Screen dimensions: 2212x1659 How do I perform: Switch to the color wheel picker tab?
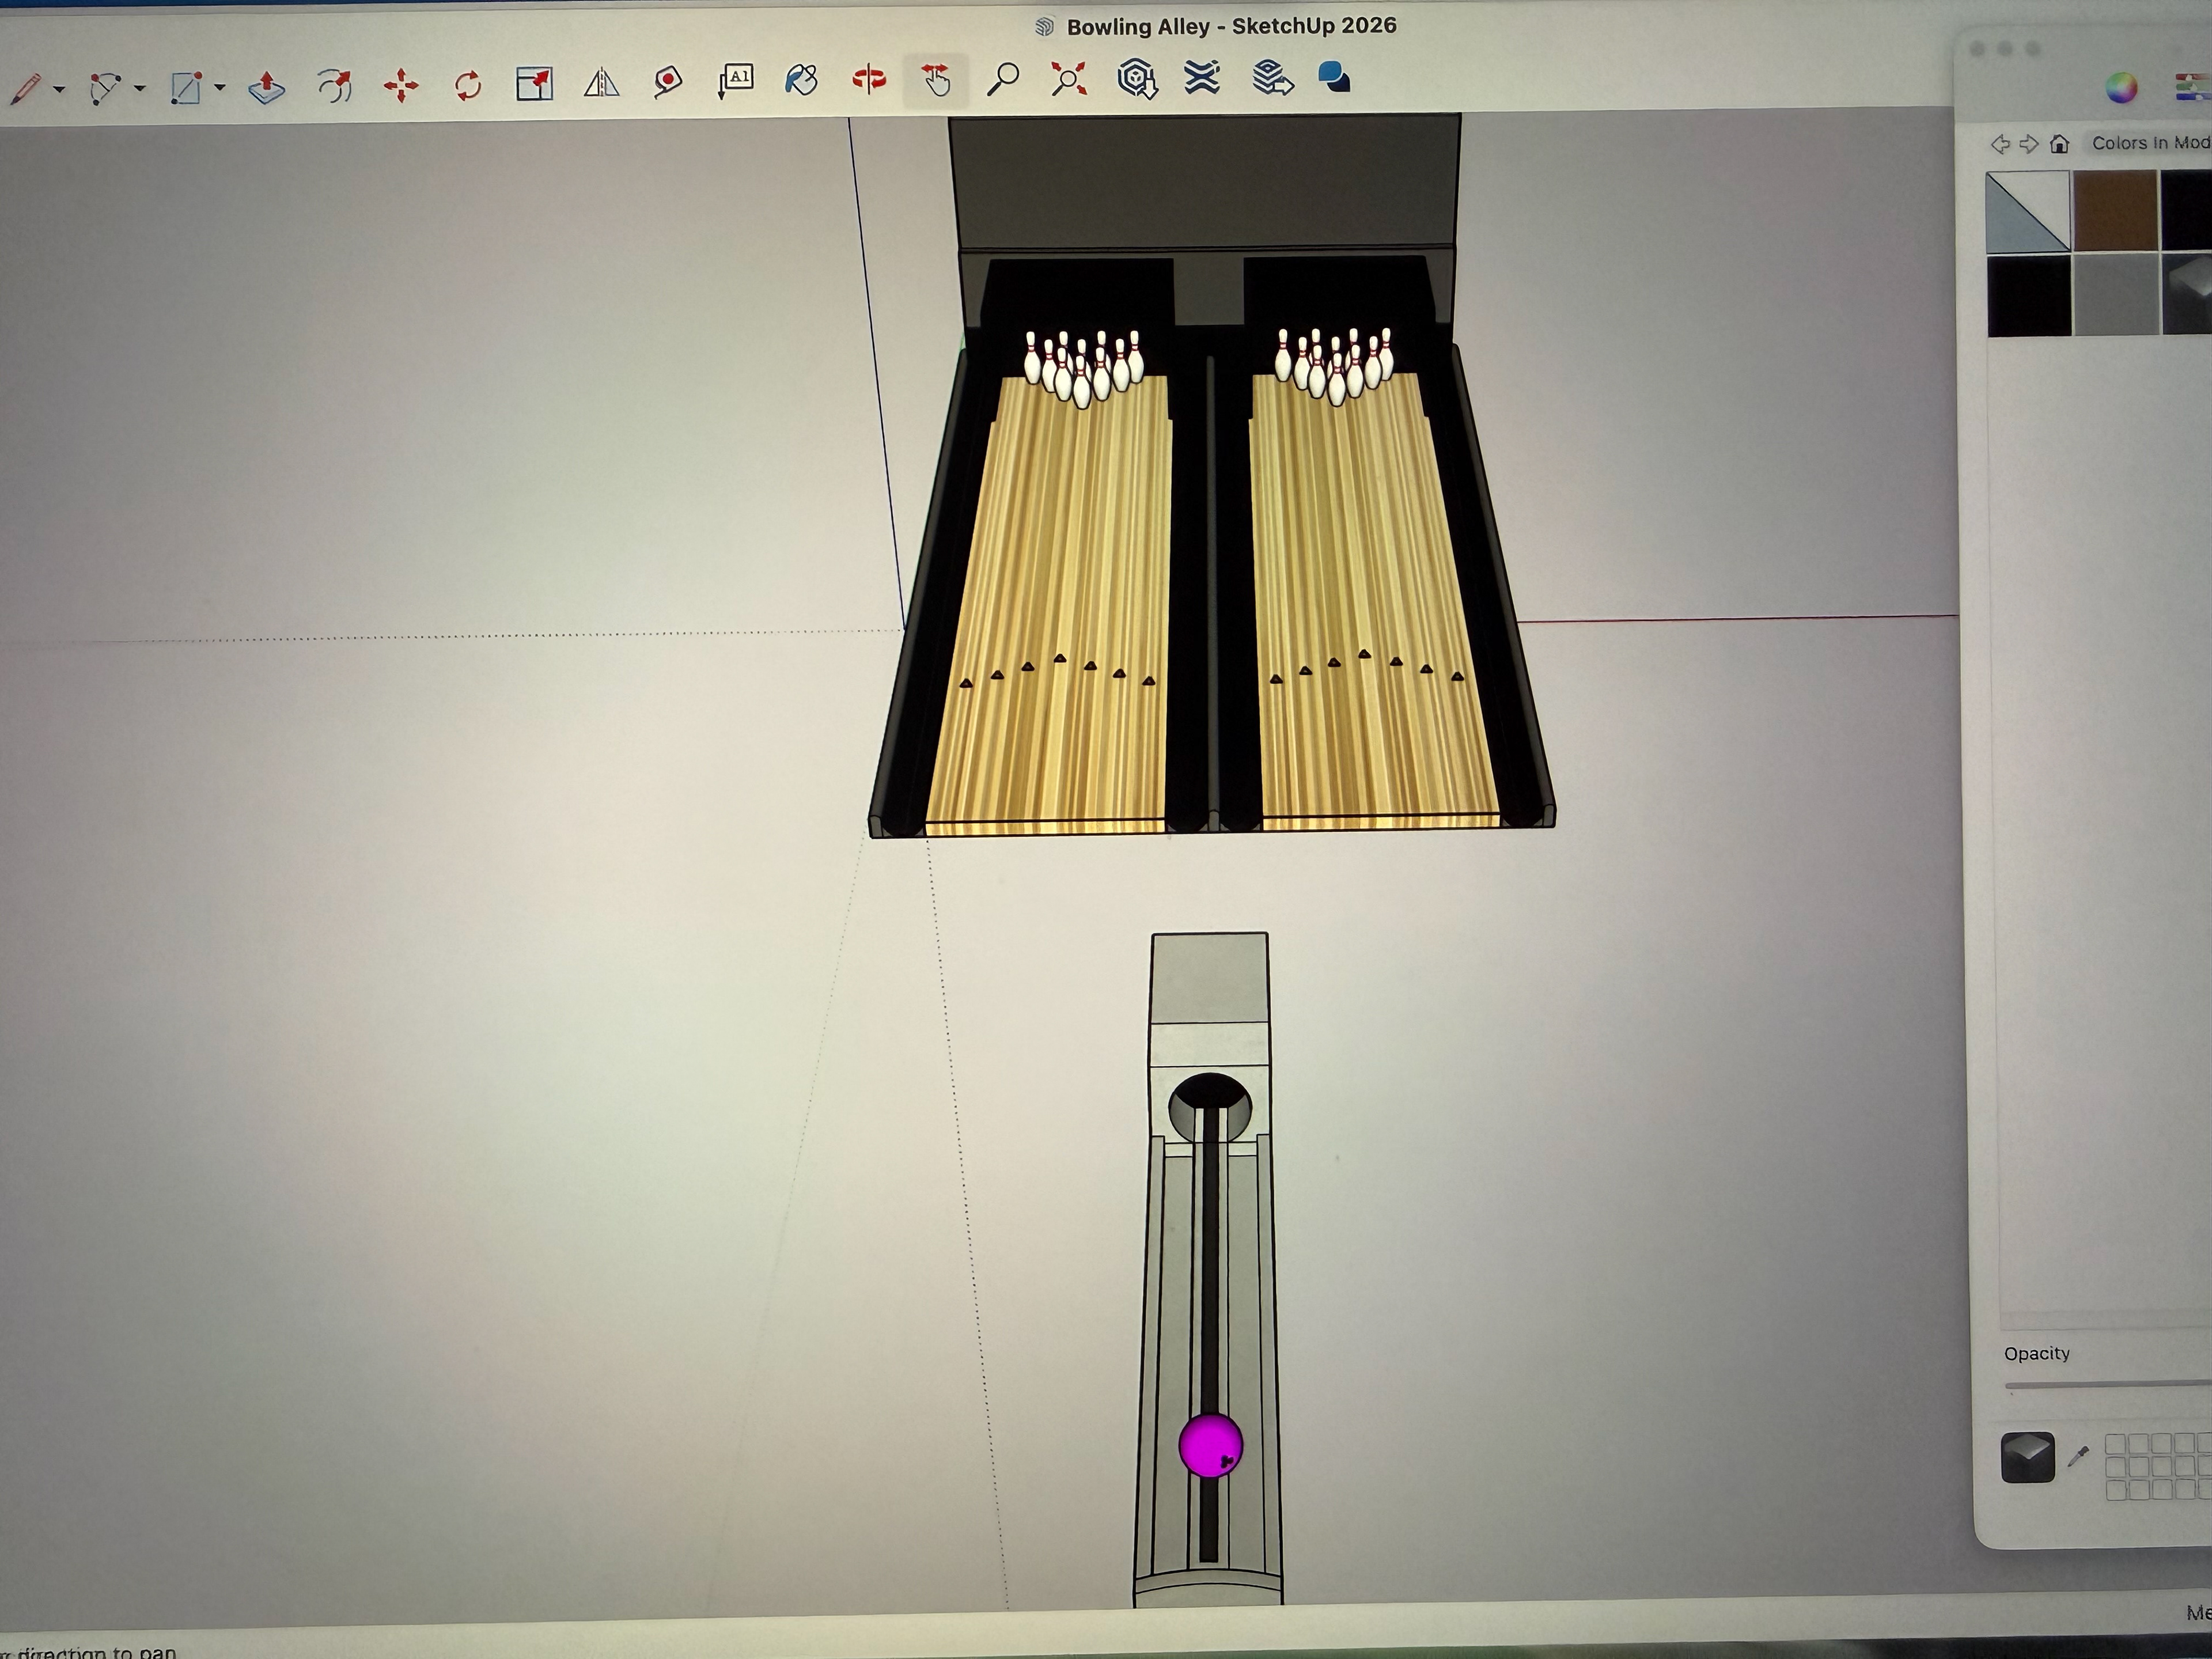[2121, 88]
